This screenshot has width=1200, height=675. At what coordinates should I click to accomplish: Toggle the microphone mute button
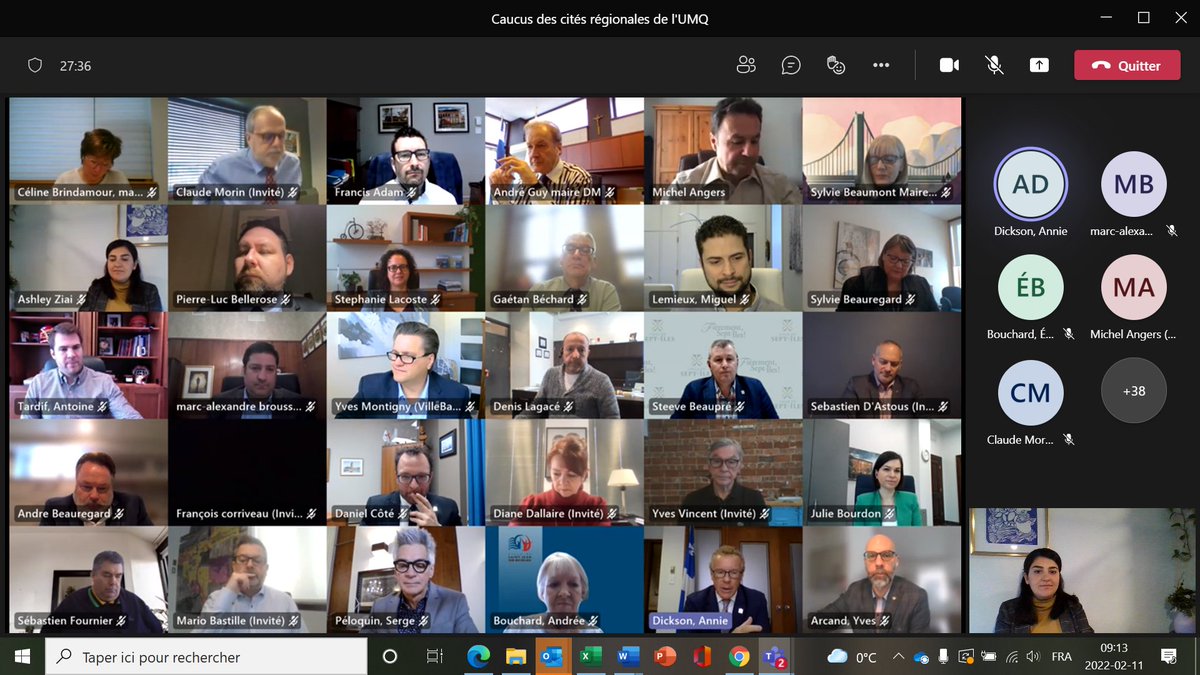click(994, 65)
